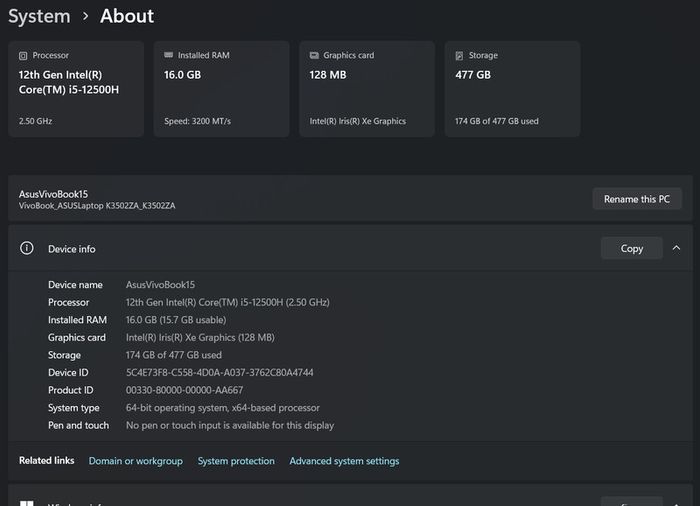The height and width of the screenshot is (506, 700).
Task: Click the Speed: 3200 MT/s text
Action: 197,121
